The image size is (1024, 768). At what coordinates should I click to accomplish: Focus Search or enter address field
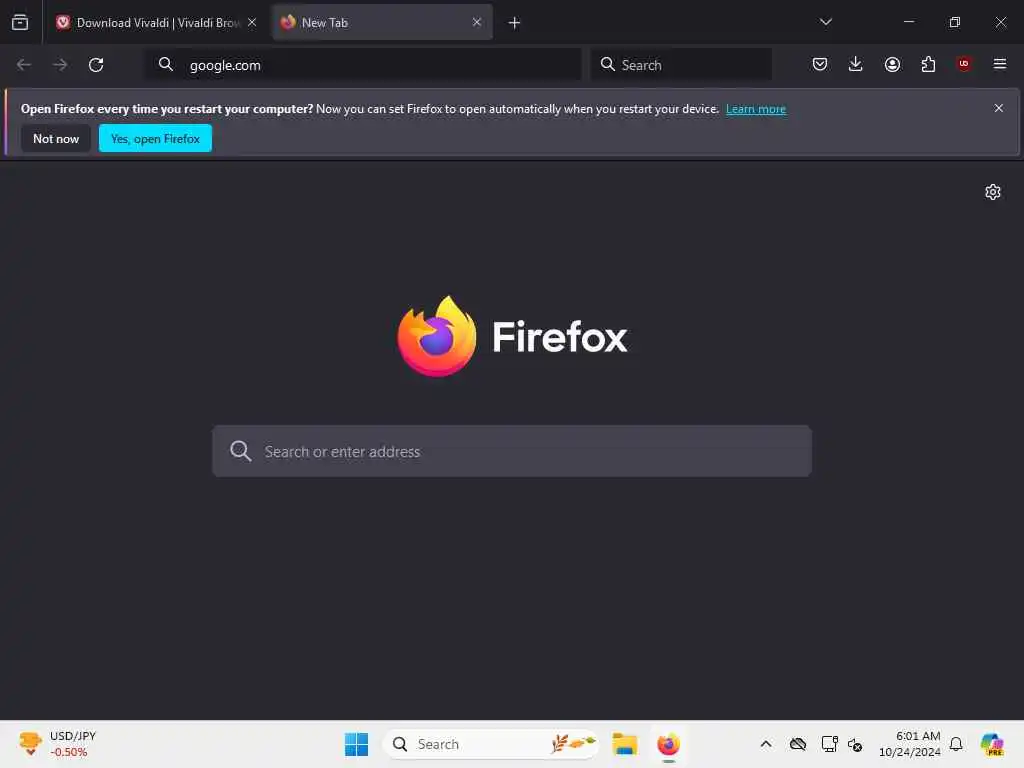pyautogui.click(x=512, y=451)
